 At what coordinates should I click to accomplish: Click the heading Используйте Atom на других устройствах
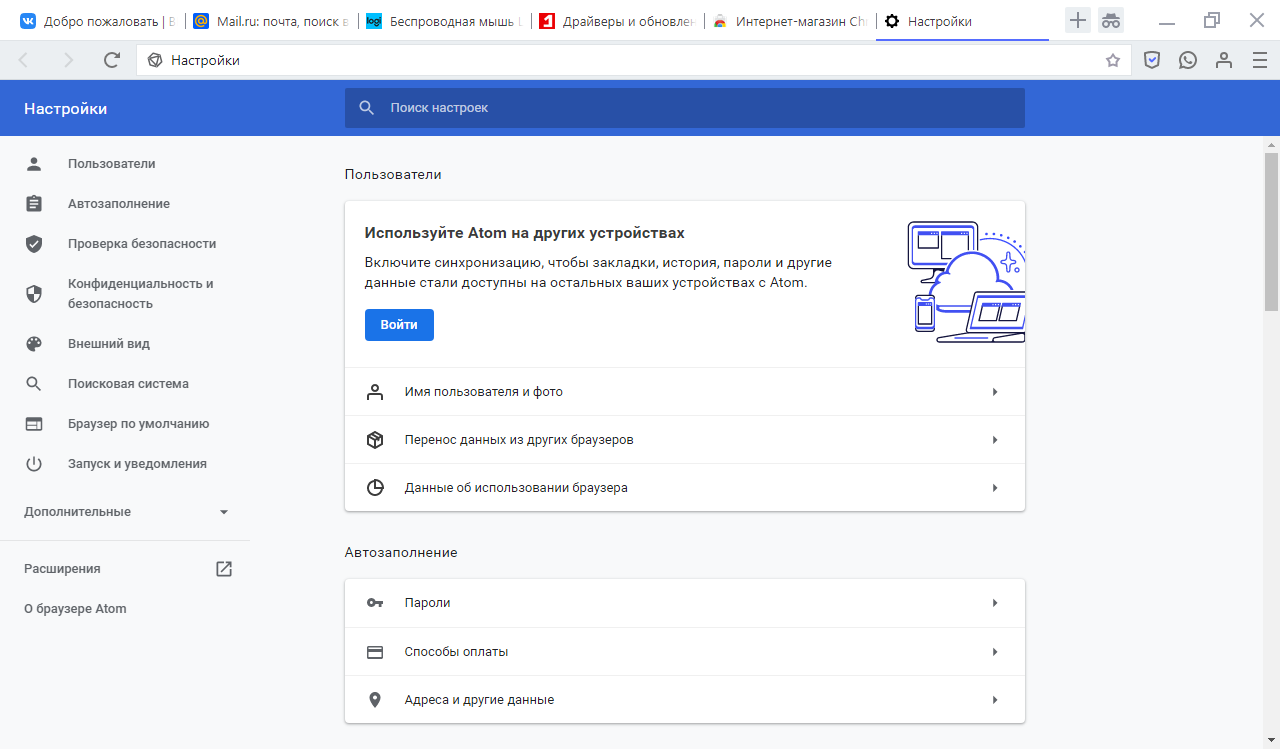(525, 233)
